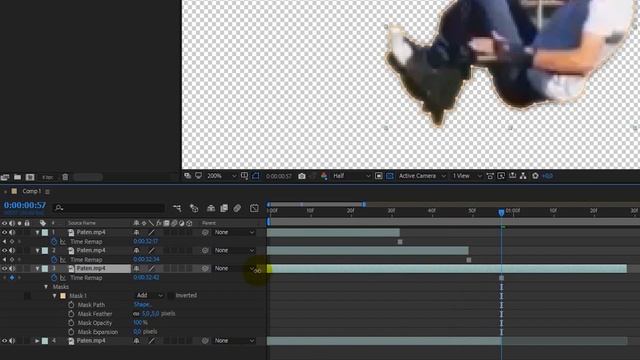Click layer 3 Time Remap value 0:00:32:42
Screen dimensions: 640x360
pos(146,278)
